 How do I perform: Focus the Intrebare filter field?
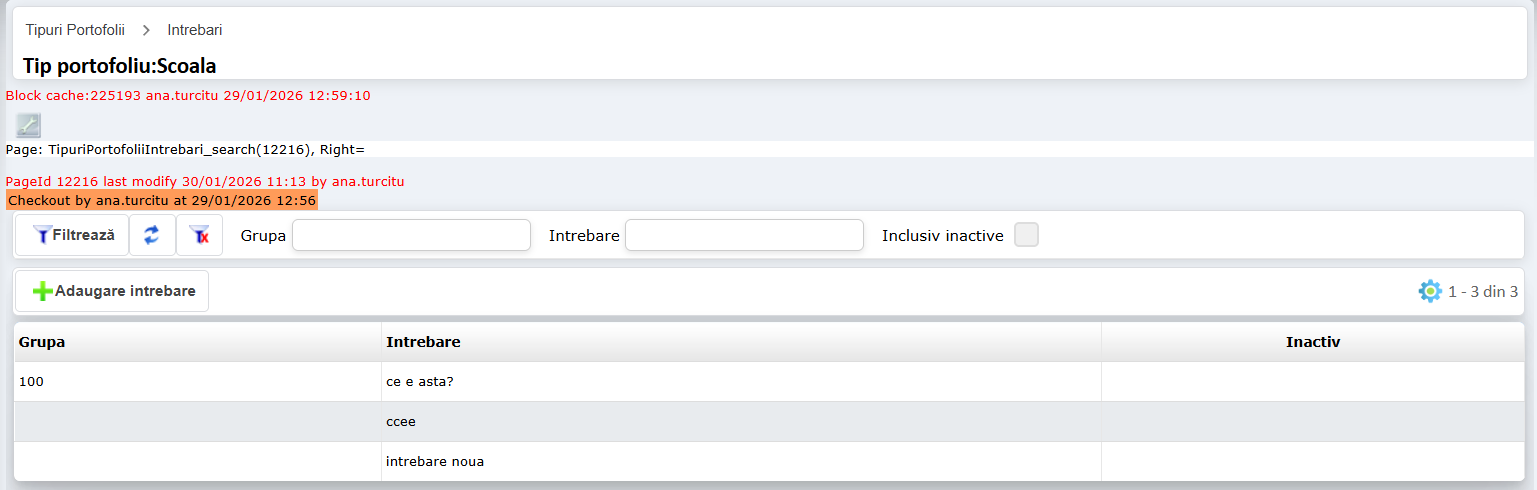point(744,235)
